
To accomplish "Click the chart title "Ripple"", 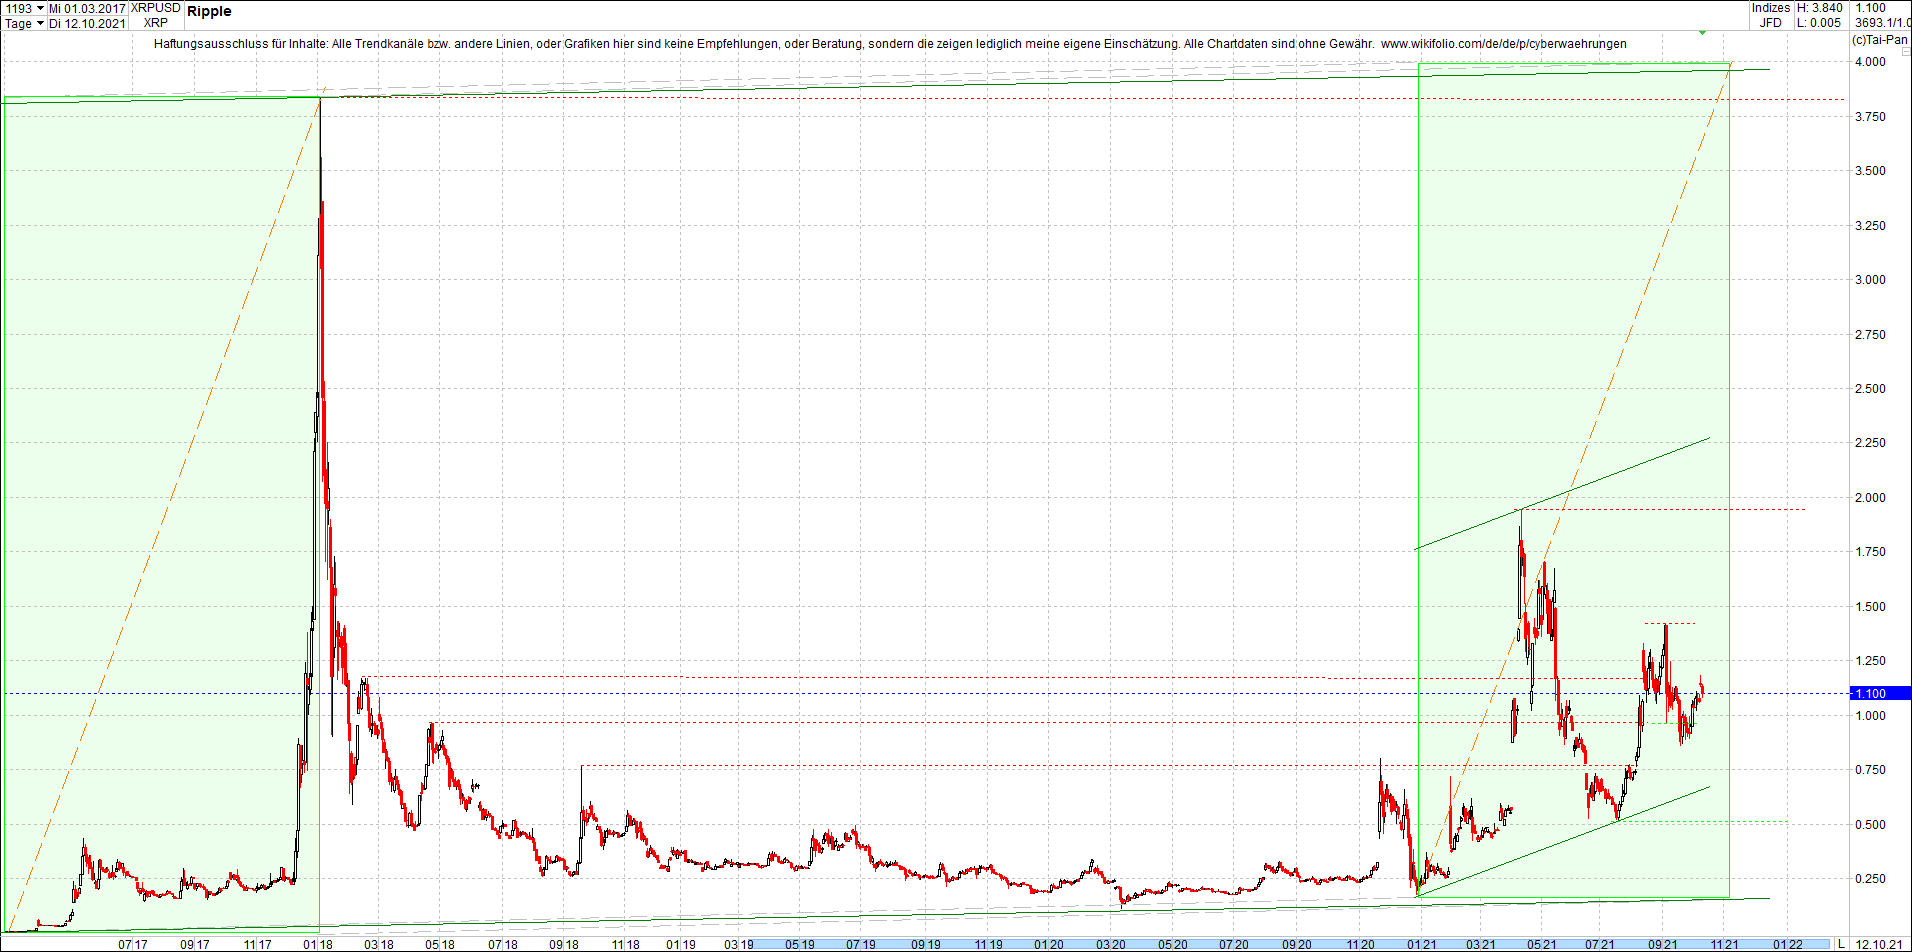I will tap(212, 12).
